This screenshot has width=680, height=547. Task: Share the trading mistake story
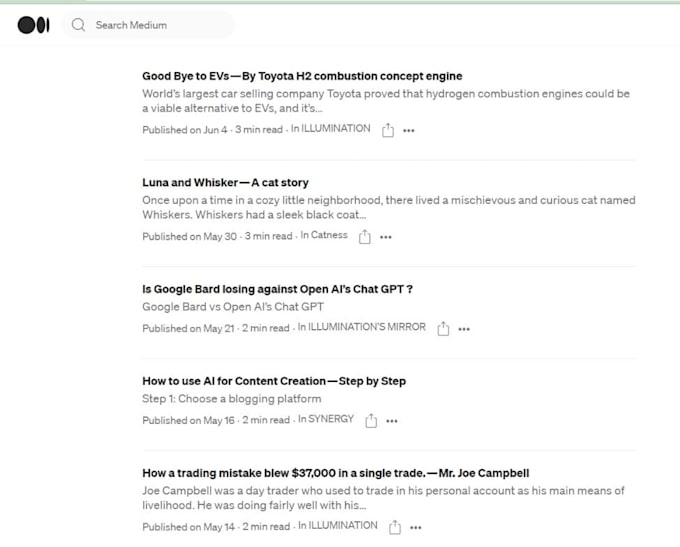coord(395,527)
